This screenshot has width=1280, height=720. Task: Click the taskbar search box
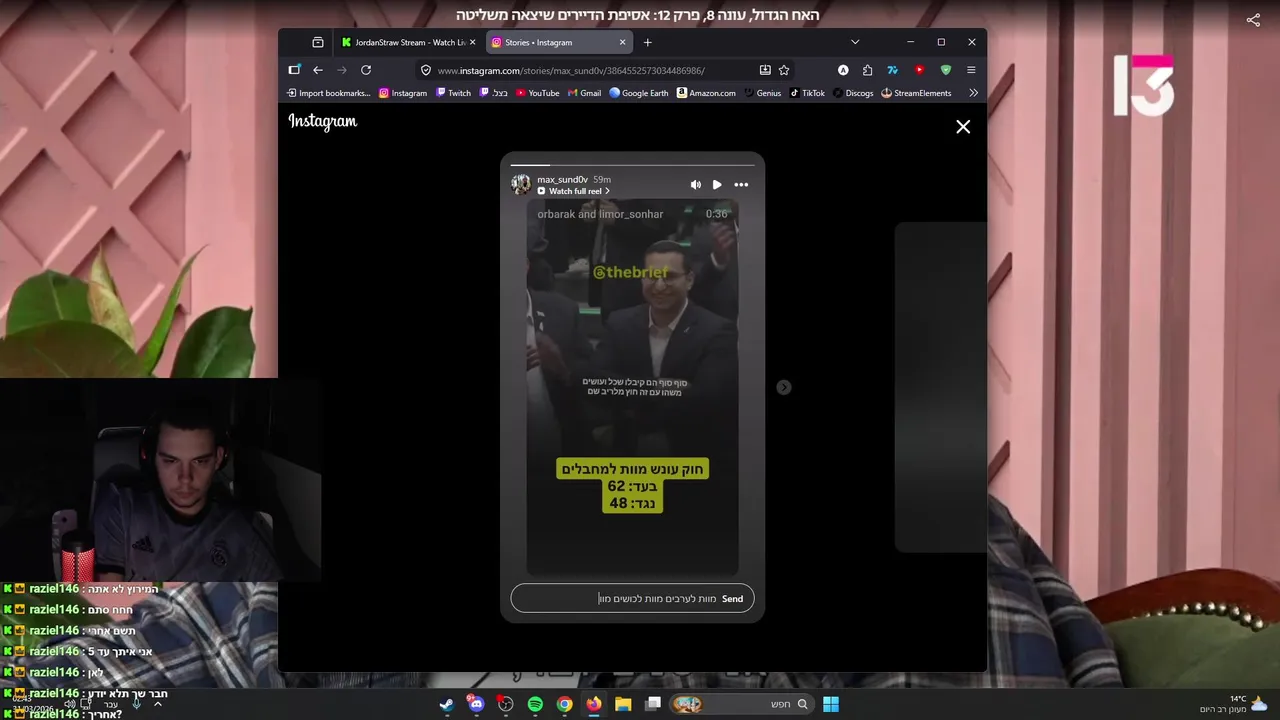[x=740, y=704]
